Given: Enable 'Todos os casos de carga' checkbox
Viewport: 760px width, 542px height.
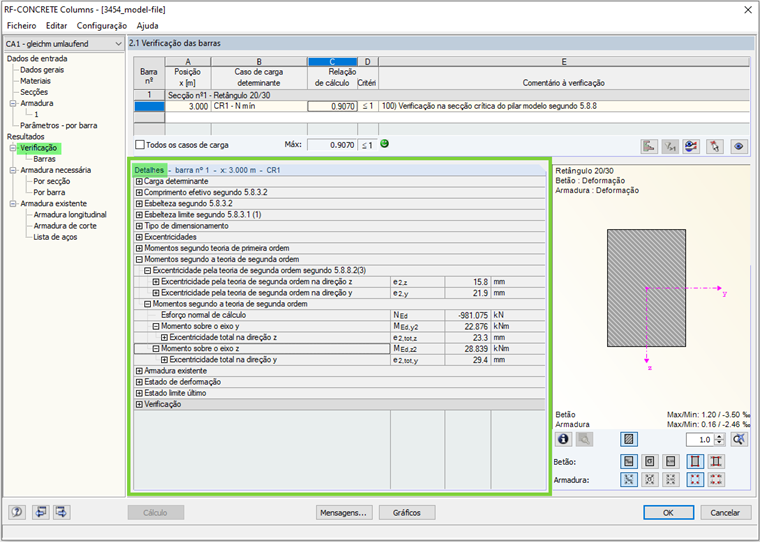Looking at the screenshot, I should (x=140, y=144).
